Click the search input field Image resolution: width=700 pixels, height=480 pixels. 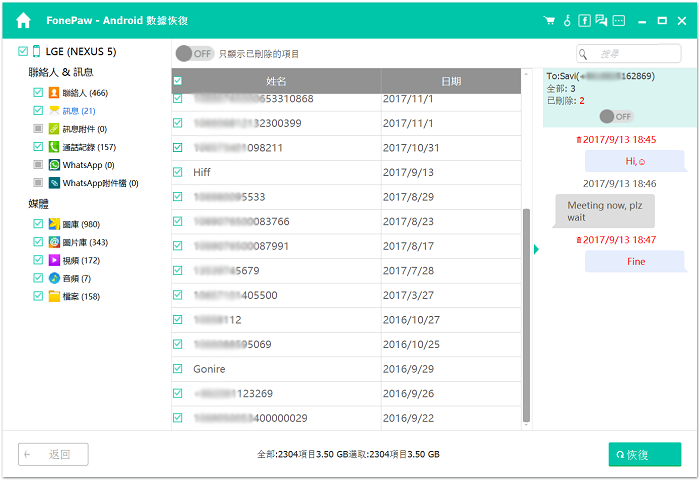[x=629, y=54]
